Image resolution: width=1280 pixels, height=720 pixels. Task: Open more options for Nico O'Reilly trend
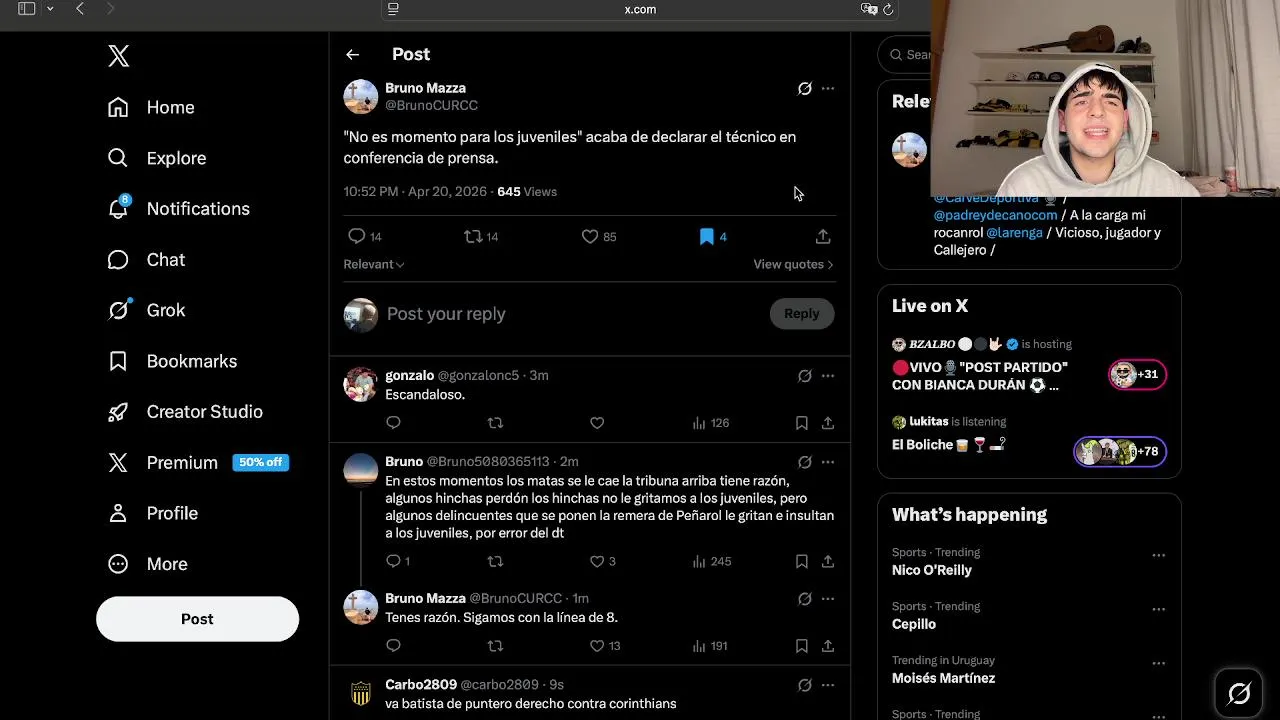coord(1158,555)
